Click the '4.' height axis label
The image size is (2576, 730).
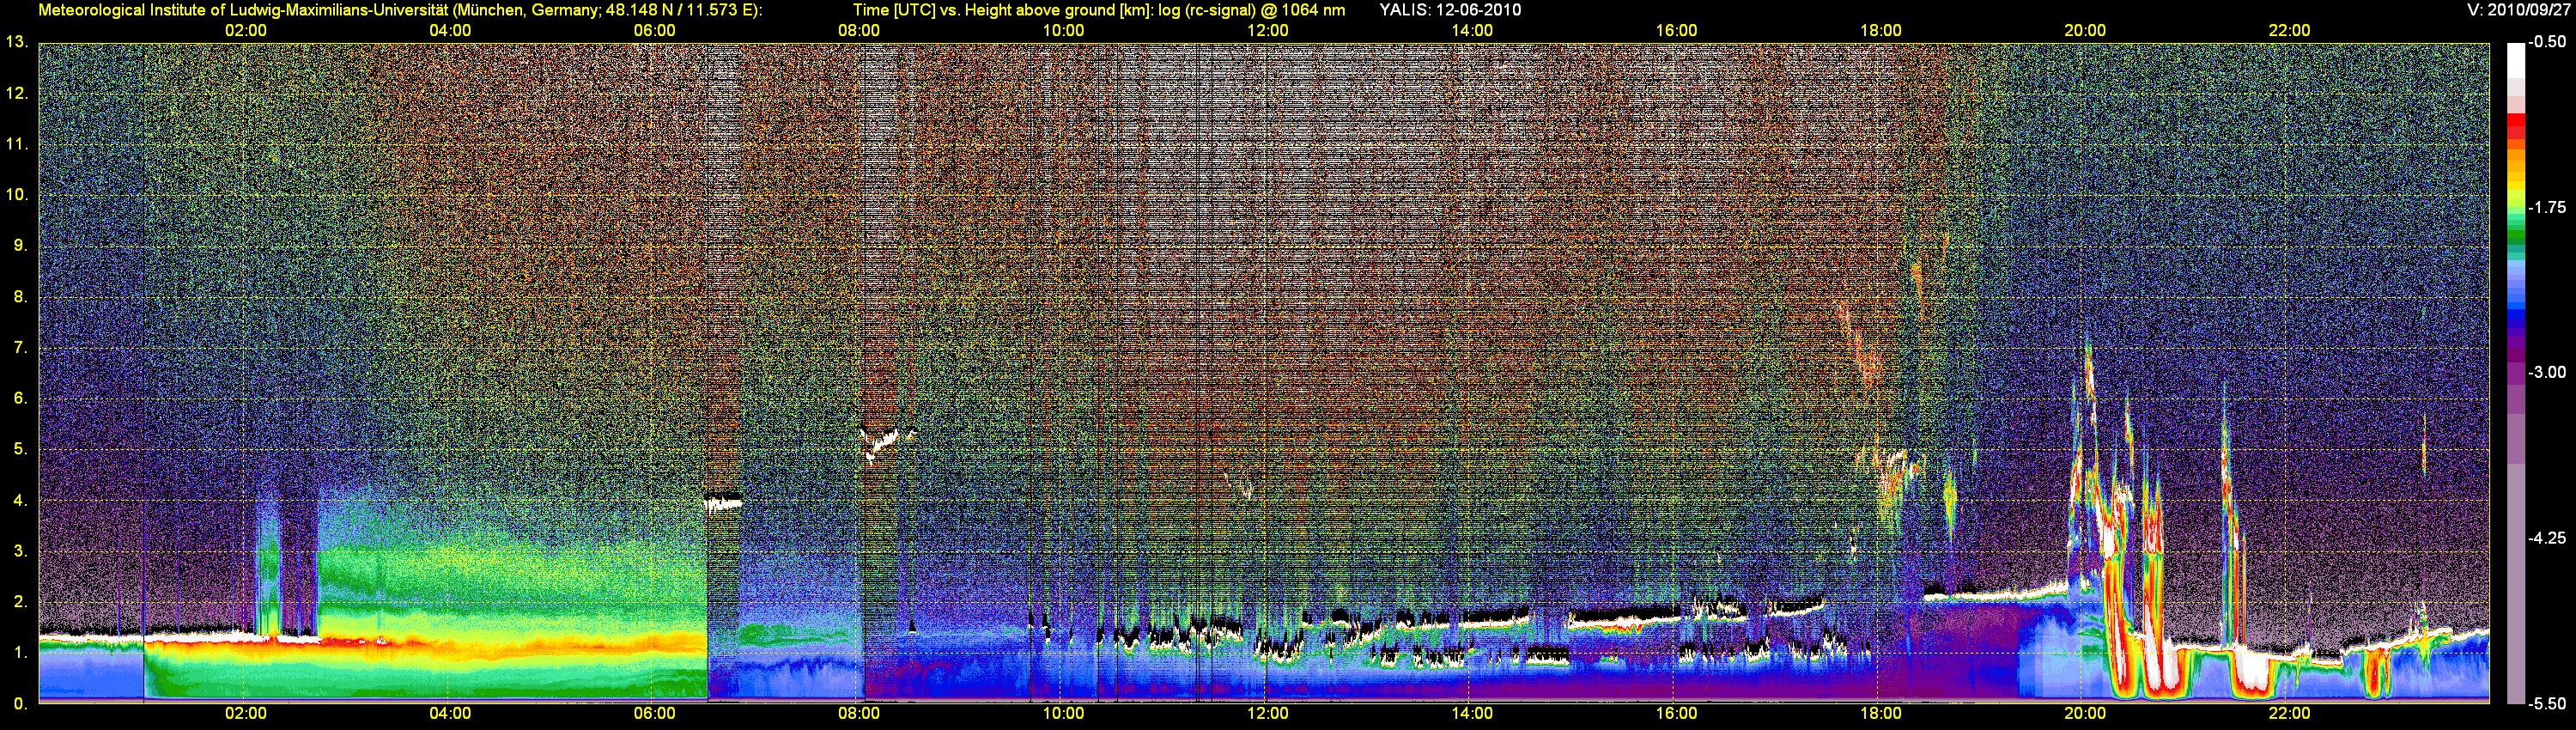coord(20,500)
